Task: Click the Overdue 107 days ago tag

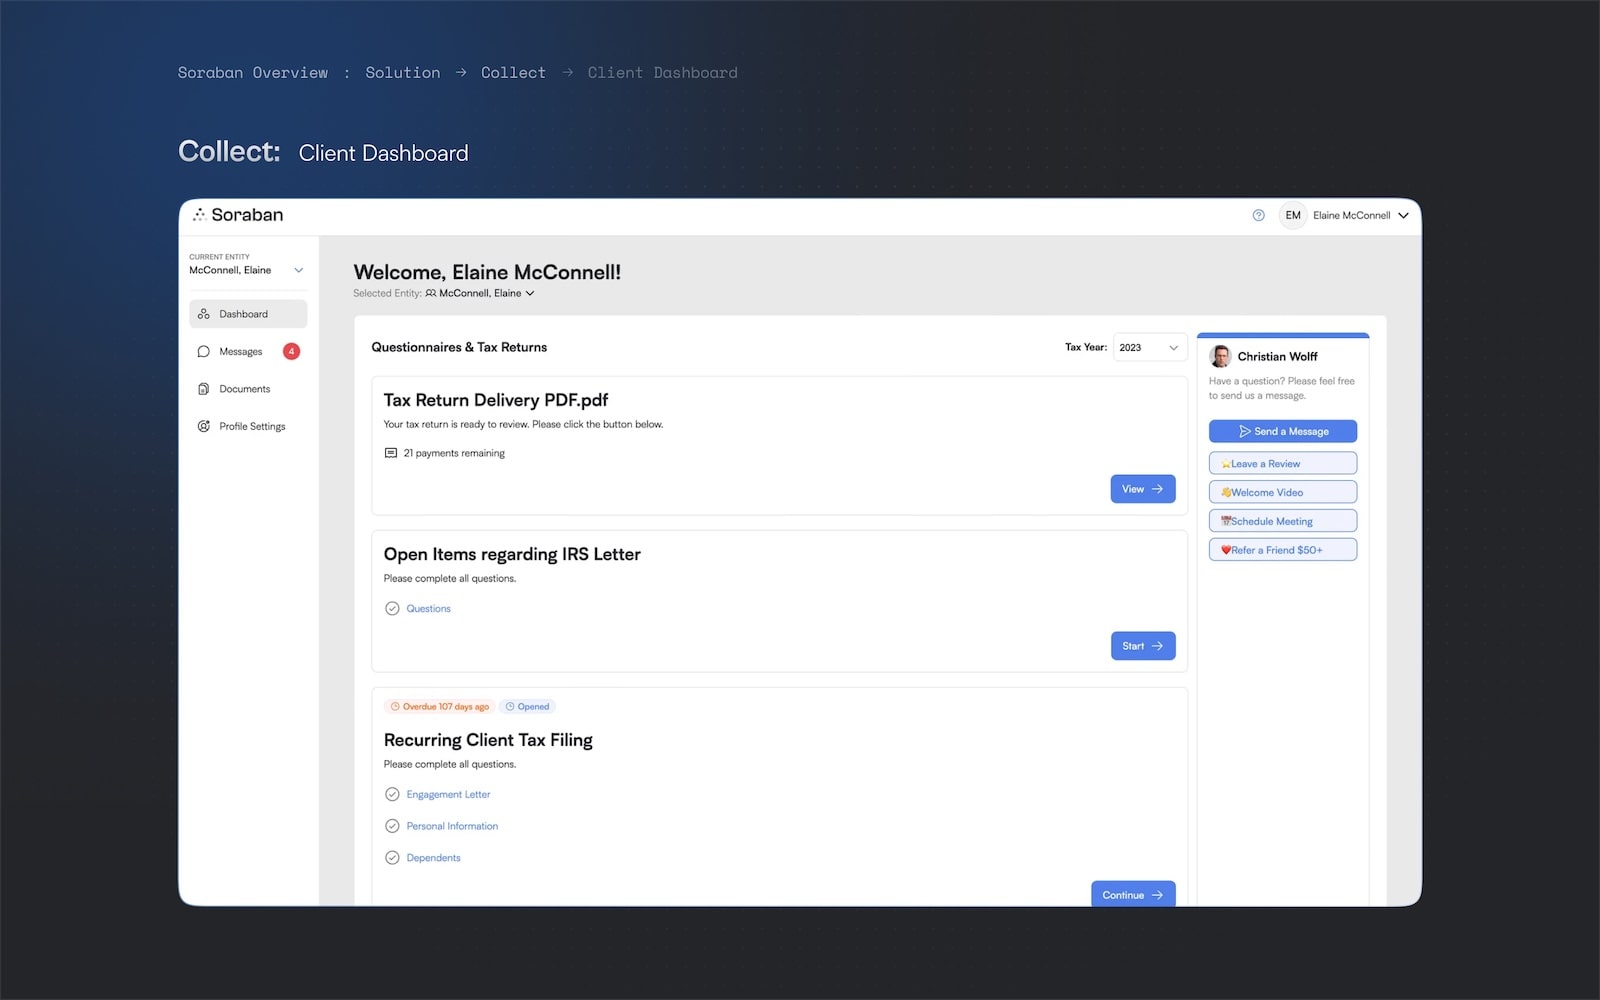Action: (x=440, y=706)
